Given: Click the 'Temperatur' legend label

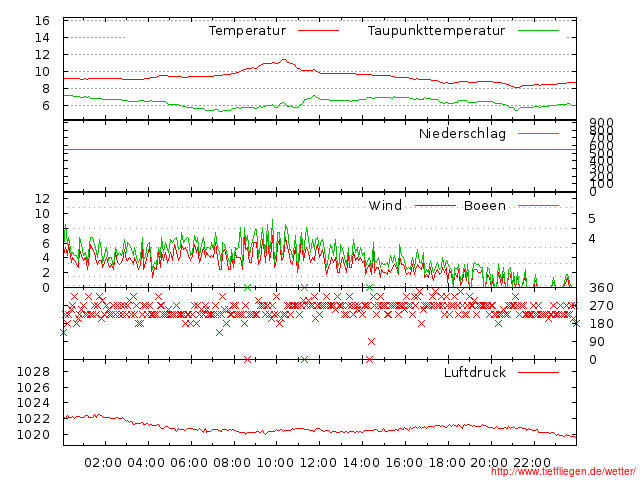Looking at the screenshot, I should coord(247,31).
